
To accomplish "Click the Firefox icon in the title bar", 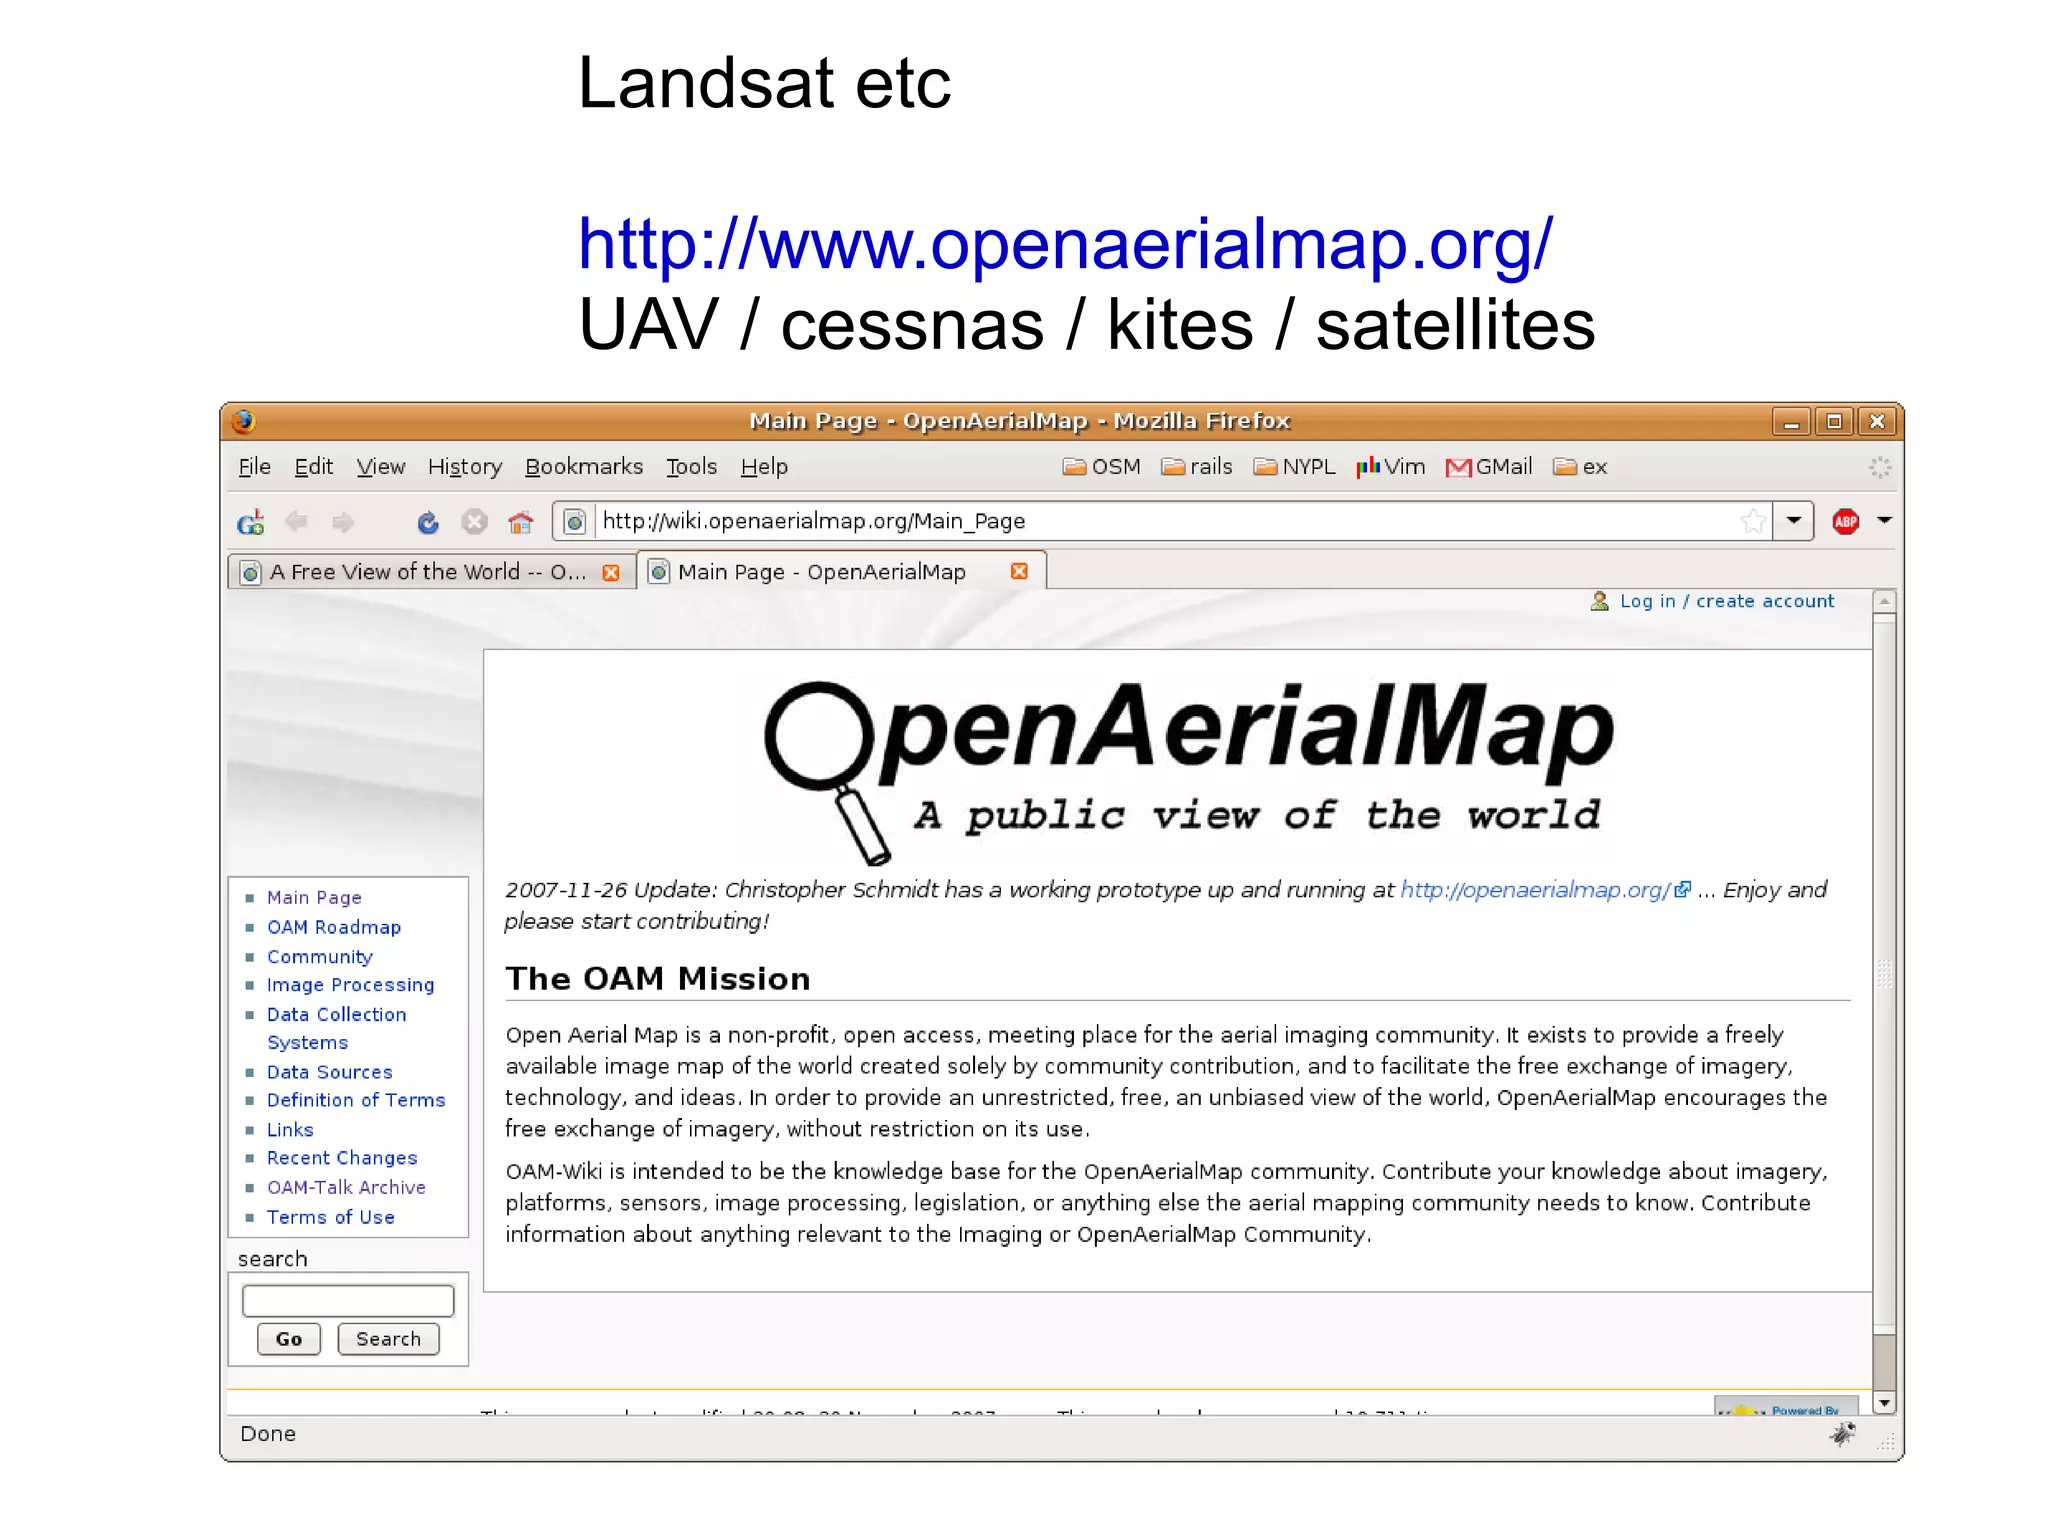I will click(243, 421).
